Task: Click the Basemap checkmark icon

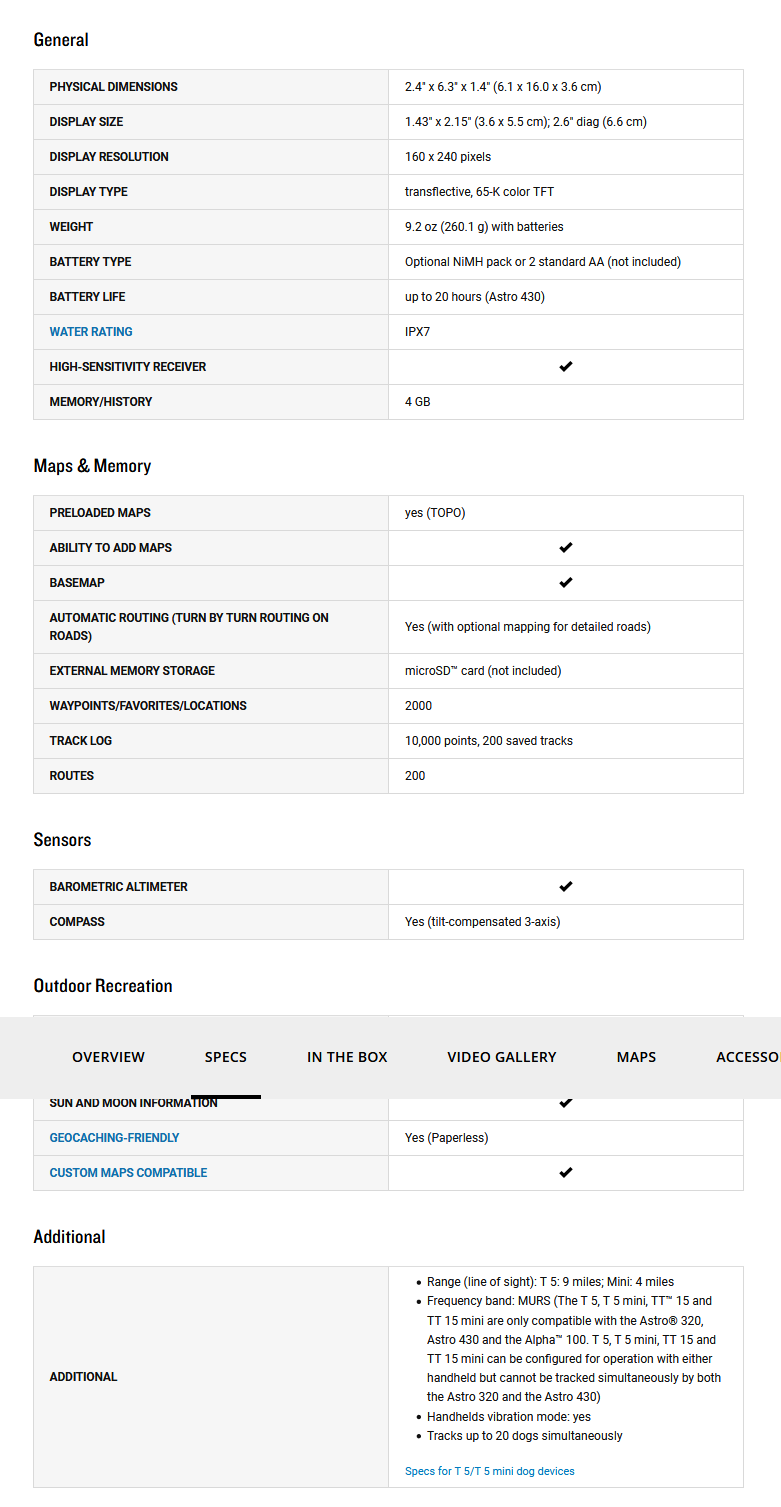Action: [x=565, y=583]
